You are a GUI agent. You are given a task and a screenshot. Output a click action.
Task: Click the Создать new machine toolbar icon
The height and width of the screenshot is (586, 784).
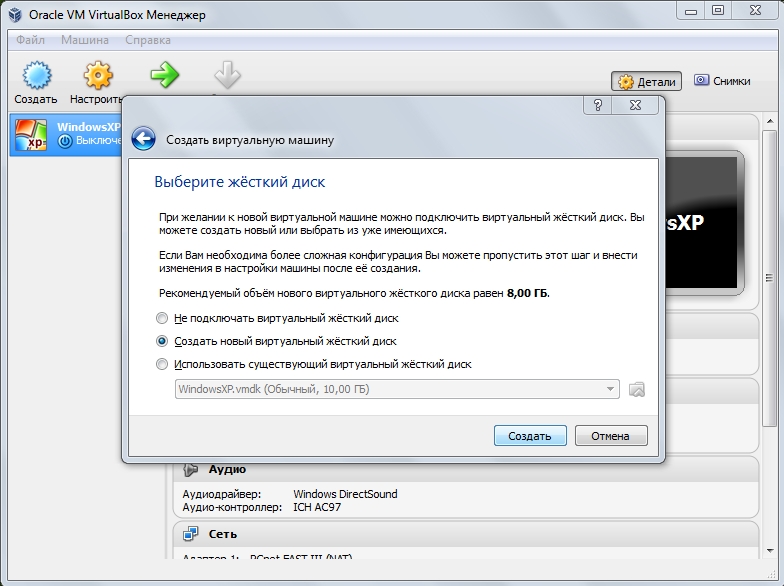36,76
